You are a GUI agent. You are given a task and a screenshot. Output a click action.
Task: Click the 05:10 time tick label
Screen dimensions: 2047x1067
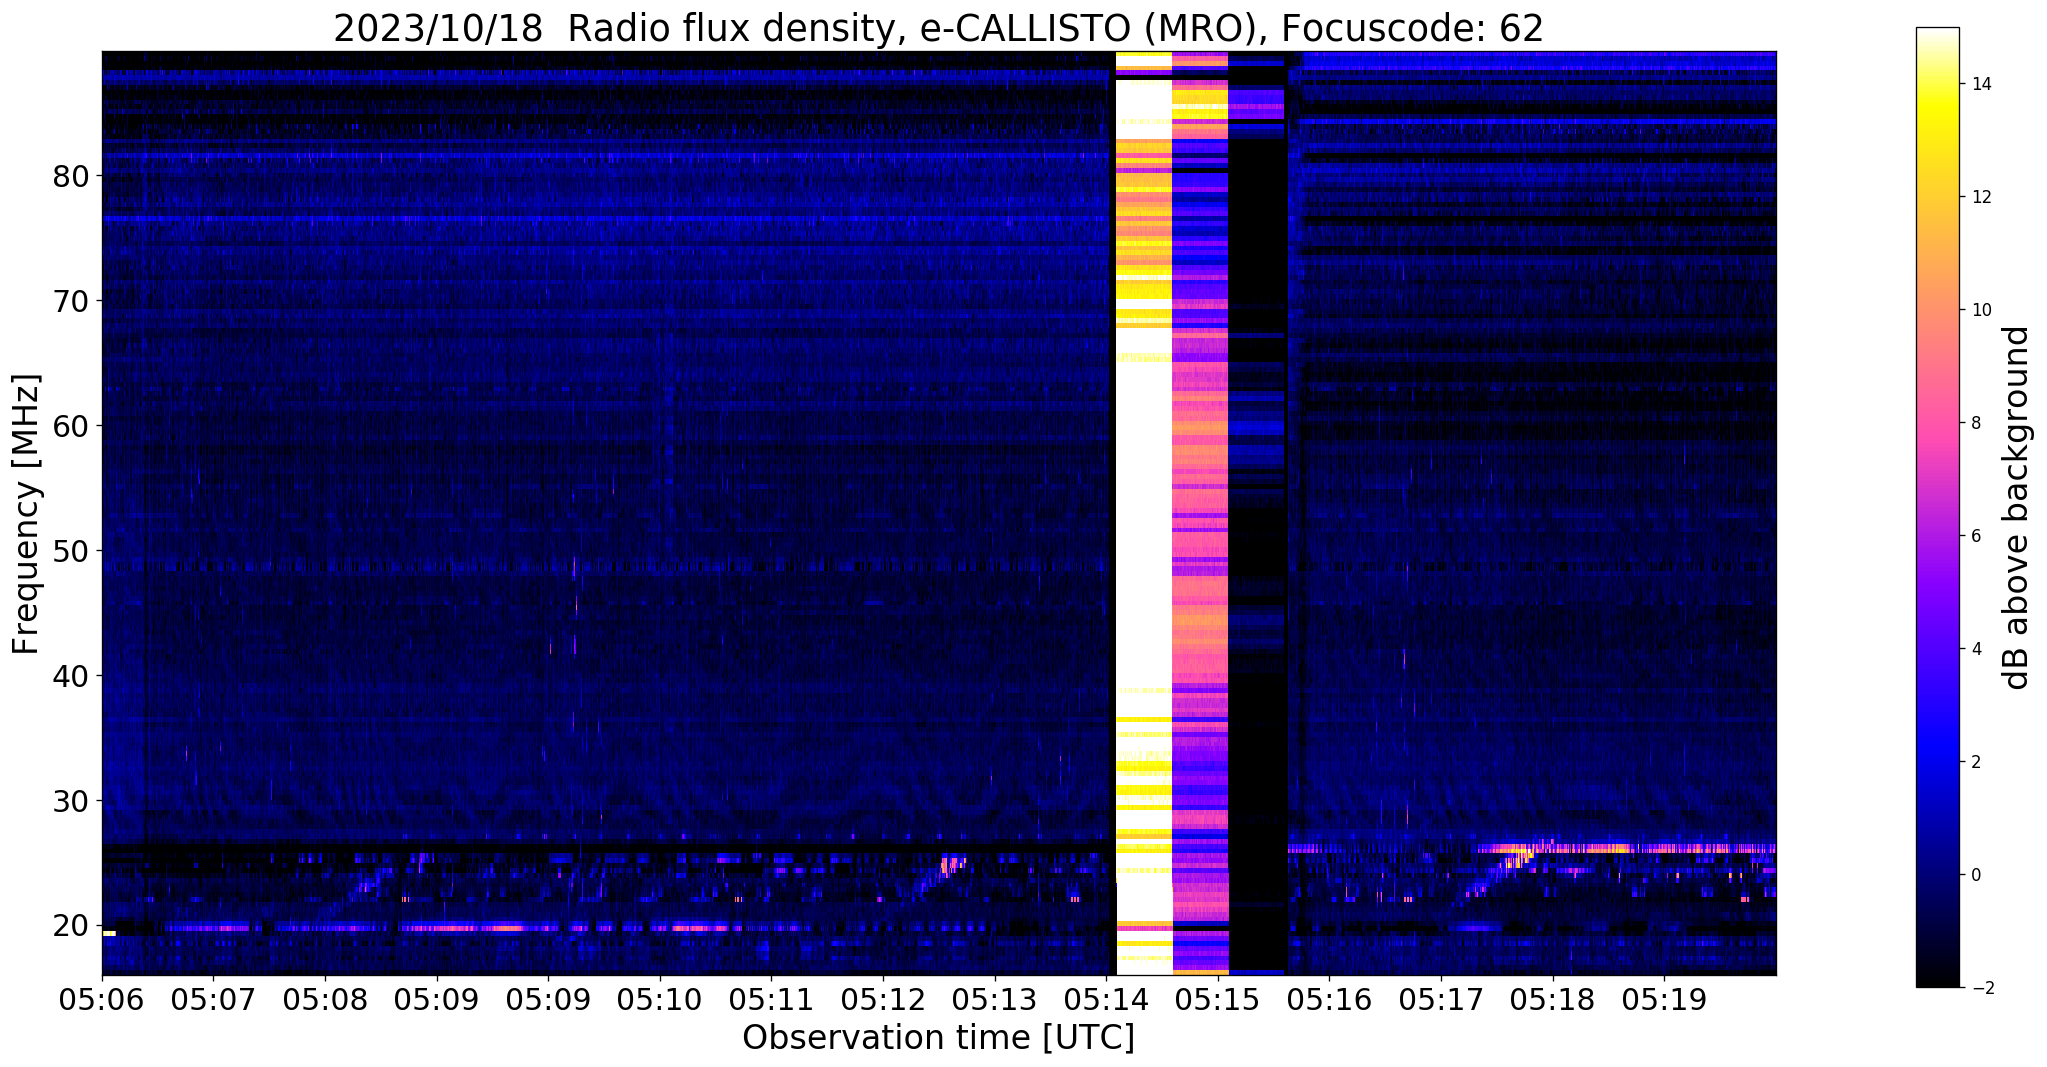(x=660, y=998)
